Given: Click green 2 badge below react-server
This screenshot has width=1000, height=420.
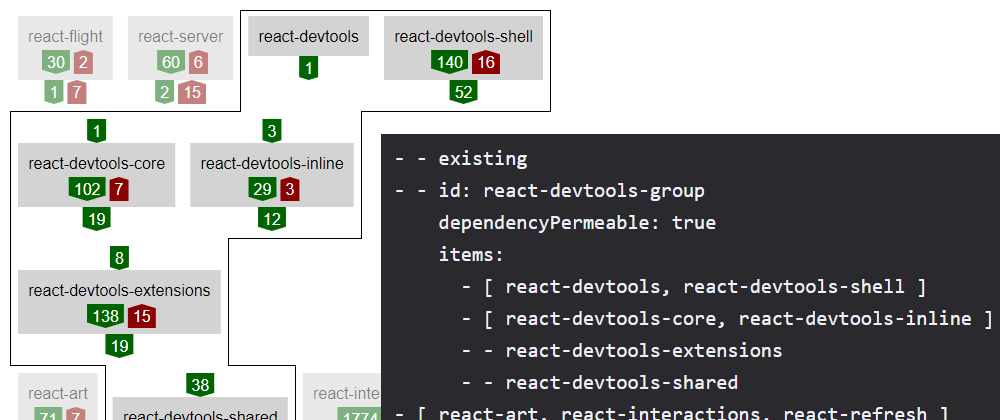Looking at the screenshot, I should (165, 93).
